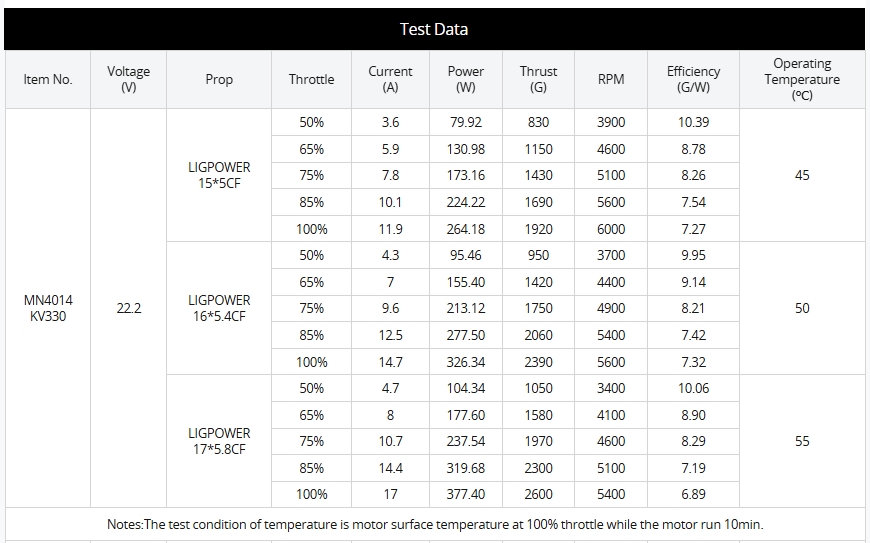The width and height of the screenshot is (870, 543).
Task: Select the Thrust (G) column header
Action: [x=538, y=79]
